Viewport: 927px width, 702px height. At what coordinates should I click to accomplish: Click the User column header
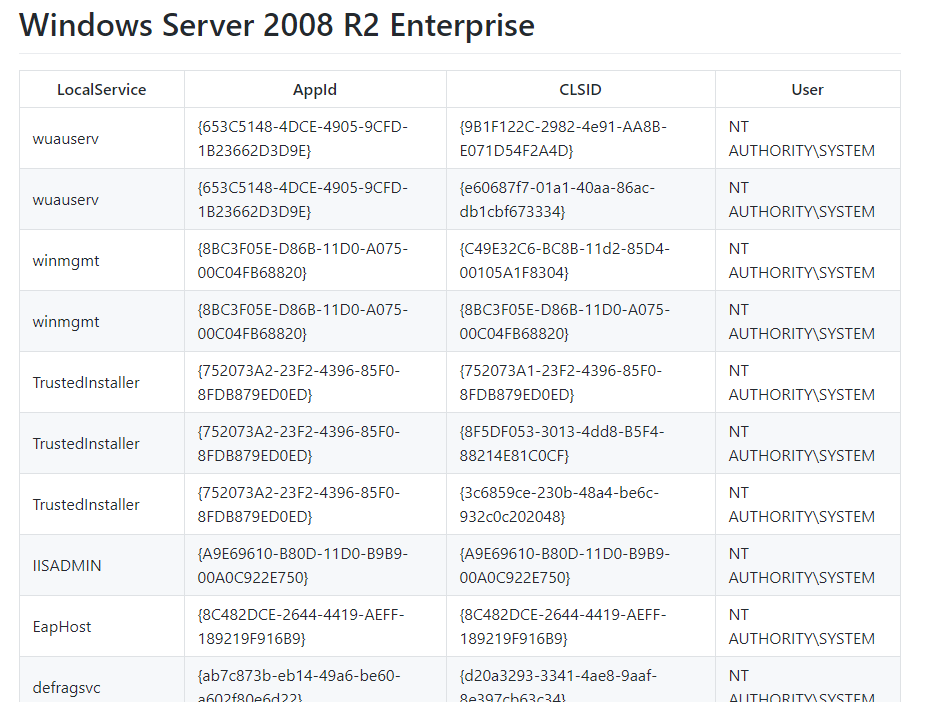pyautogui.click(x=808, y=89)
